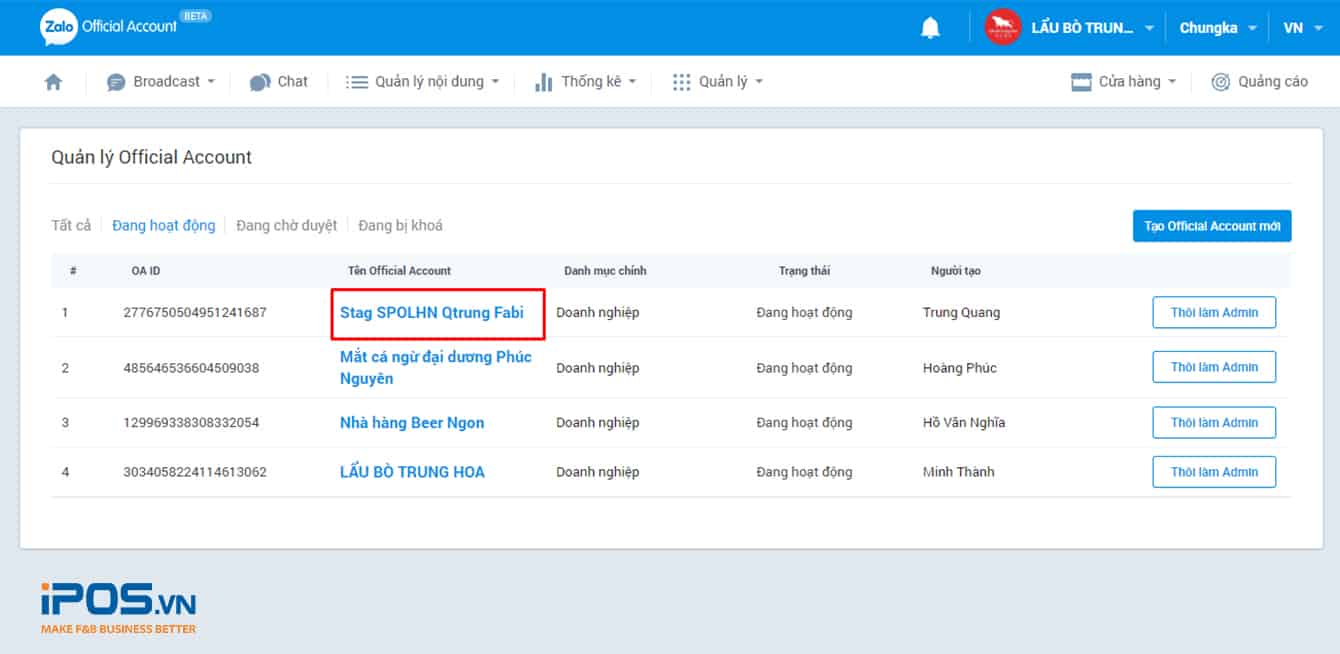Screen dimensions: 1340x654
Task: Click Thôi làm Admin for Nhà hàng Beer Ngon
Action: [x=1214, y=422]
